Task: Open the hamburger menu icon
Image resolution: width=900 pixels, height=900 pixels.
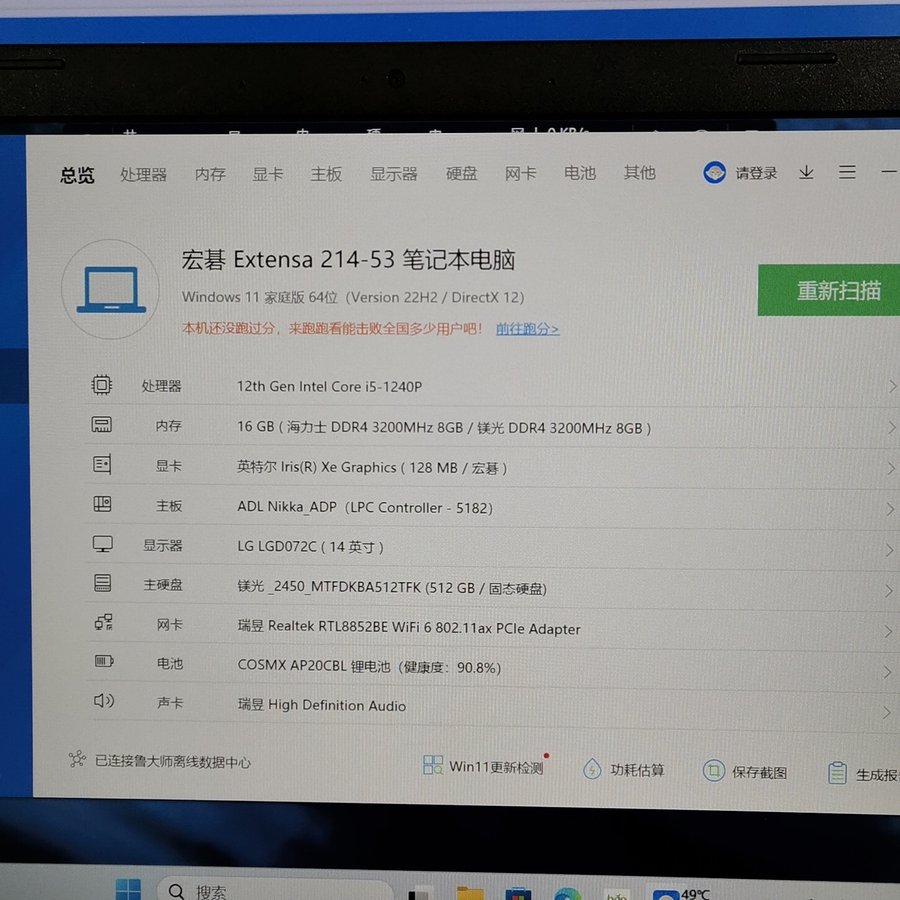Action: 847,172
